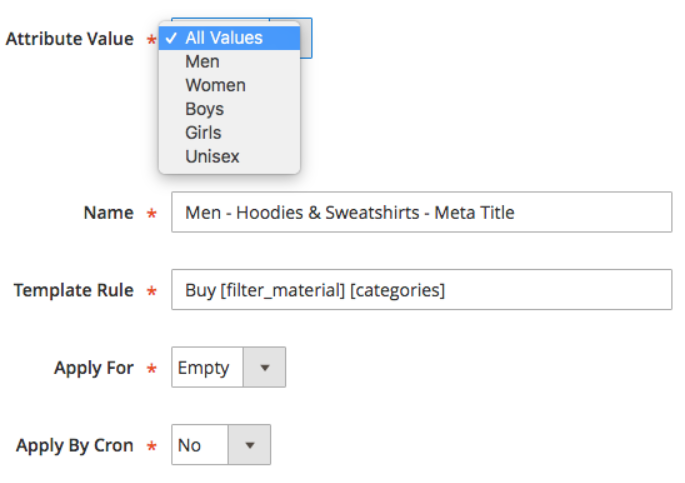Click the Template Rule field label
This screenshot has height=483, width=685.
[x=73, y=291]
